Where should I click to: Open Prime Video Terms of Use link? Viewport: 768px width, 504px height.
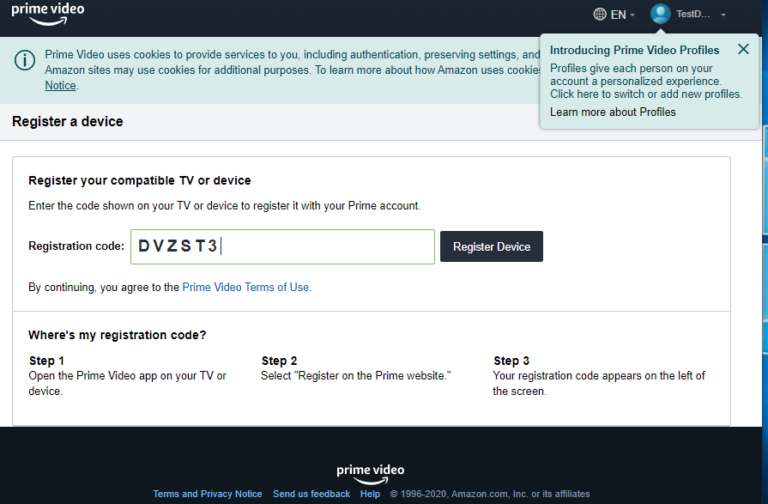(245, 287)
